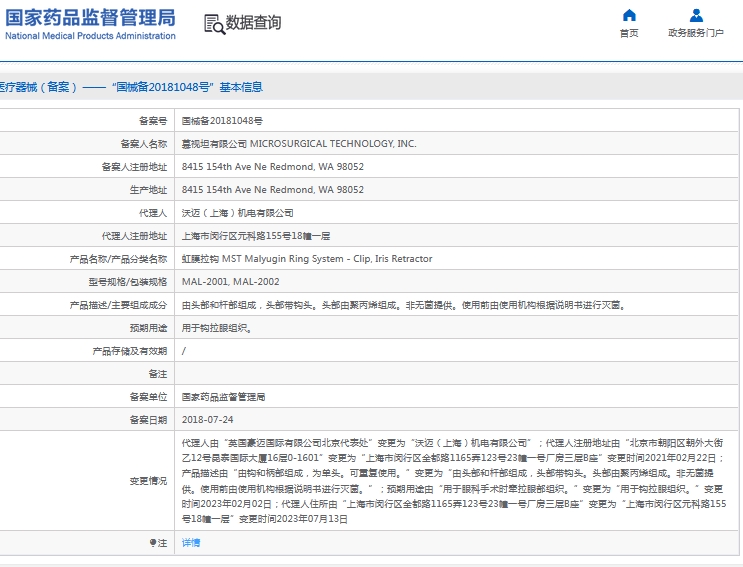Click the 备注 row label
743x567 pixels.
tap(158, 374)
